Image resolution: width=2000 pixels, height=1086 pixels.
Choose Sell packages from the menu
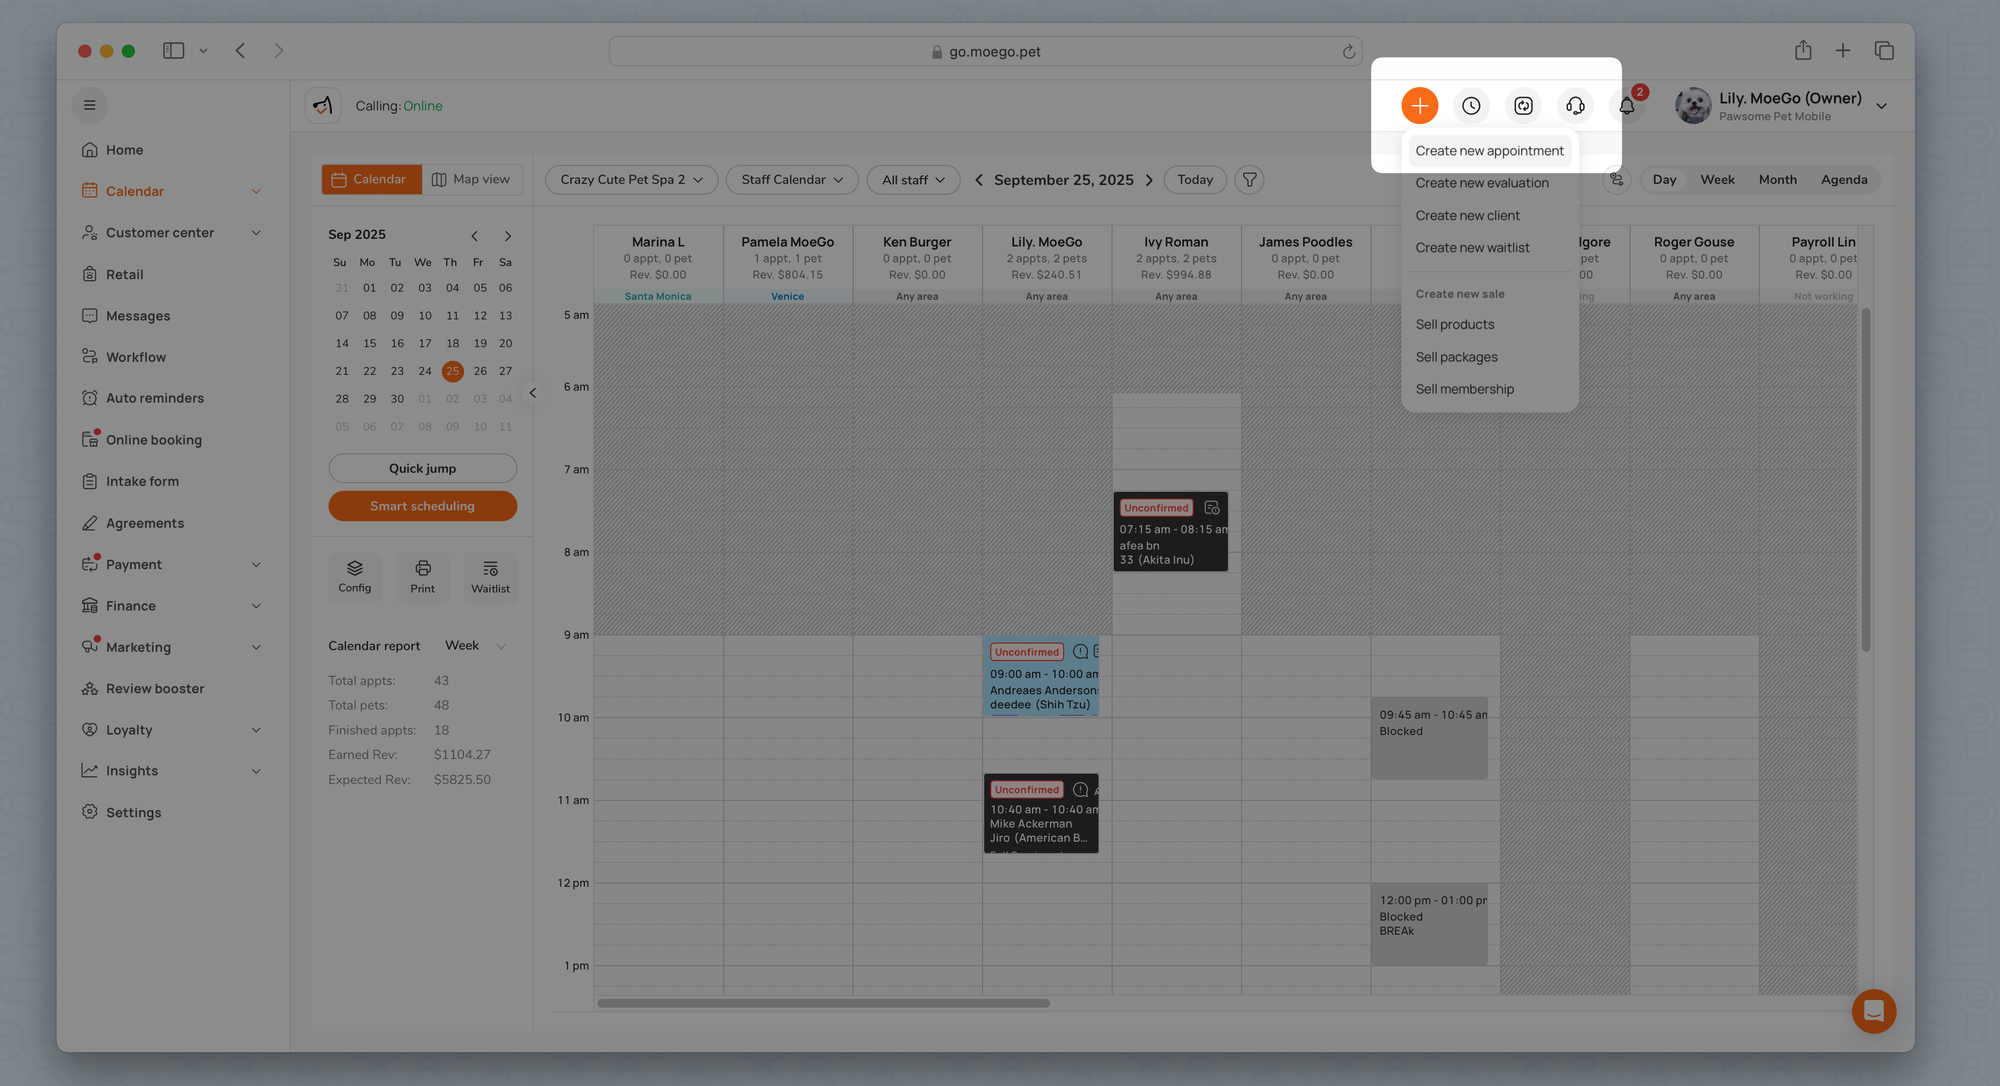pyautogui.click(x=1456, y=357)
